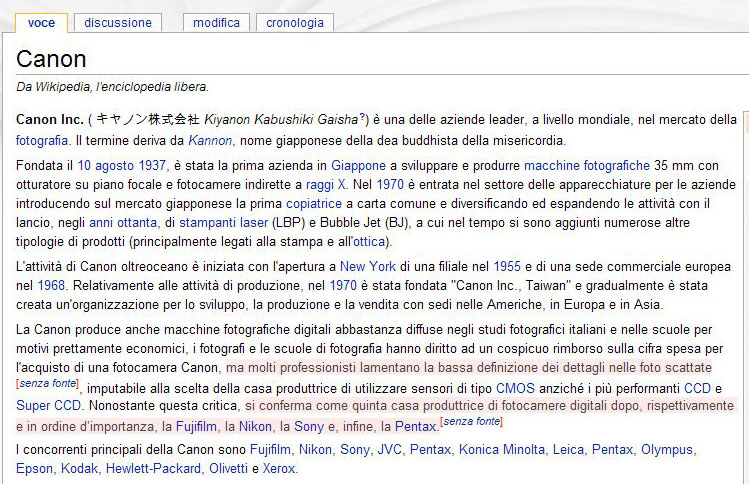Go to the Olympus article
The height and width of the screenshot is (484, 749).
[x=667, y=450]
